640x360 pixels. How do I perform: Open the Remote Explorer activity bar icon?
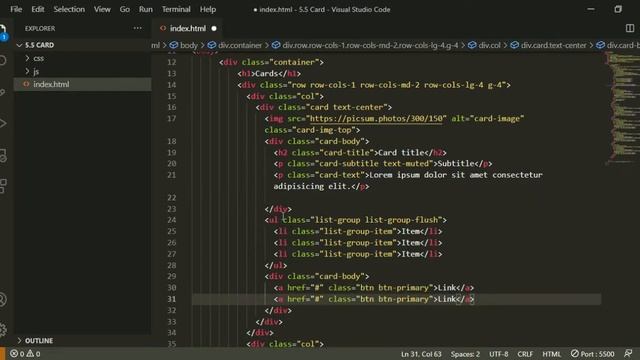point(3,155)
